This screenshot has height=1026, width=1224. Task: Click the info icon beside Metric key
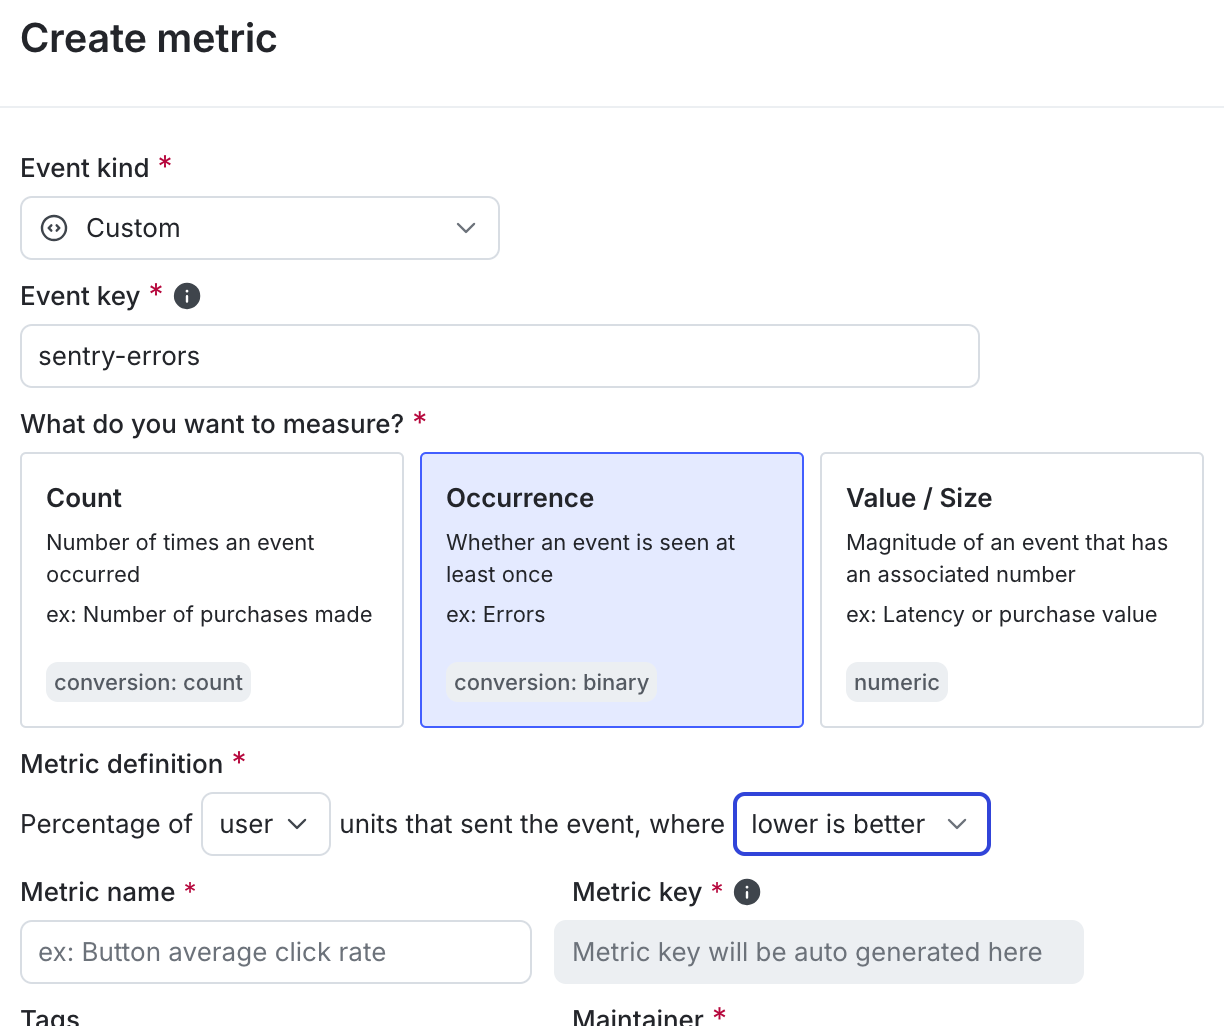tap(746, 892)
